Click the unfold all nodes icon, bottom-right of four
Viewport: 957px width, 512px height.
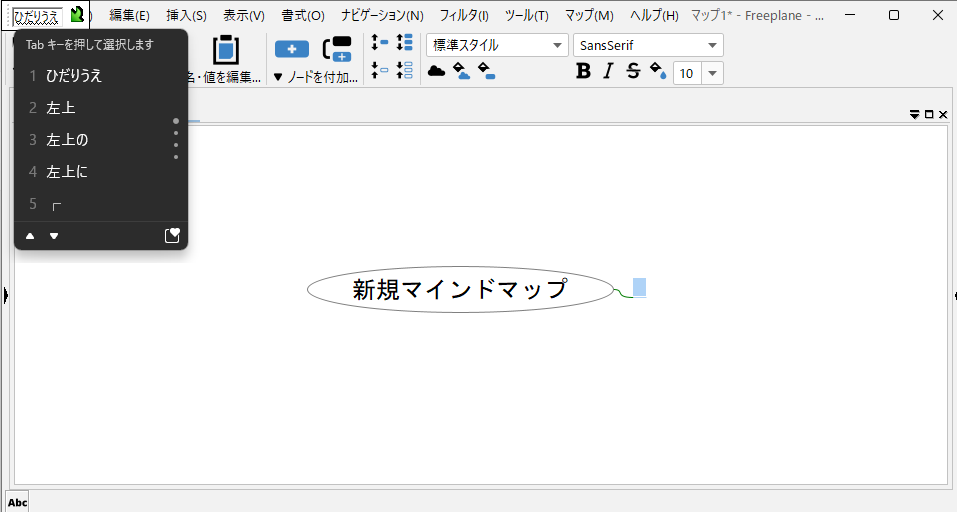pyautogui.click(x=405, y=70)
